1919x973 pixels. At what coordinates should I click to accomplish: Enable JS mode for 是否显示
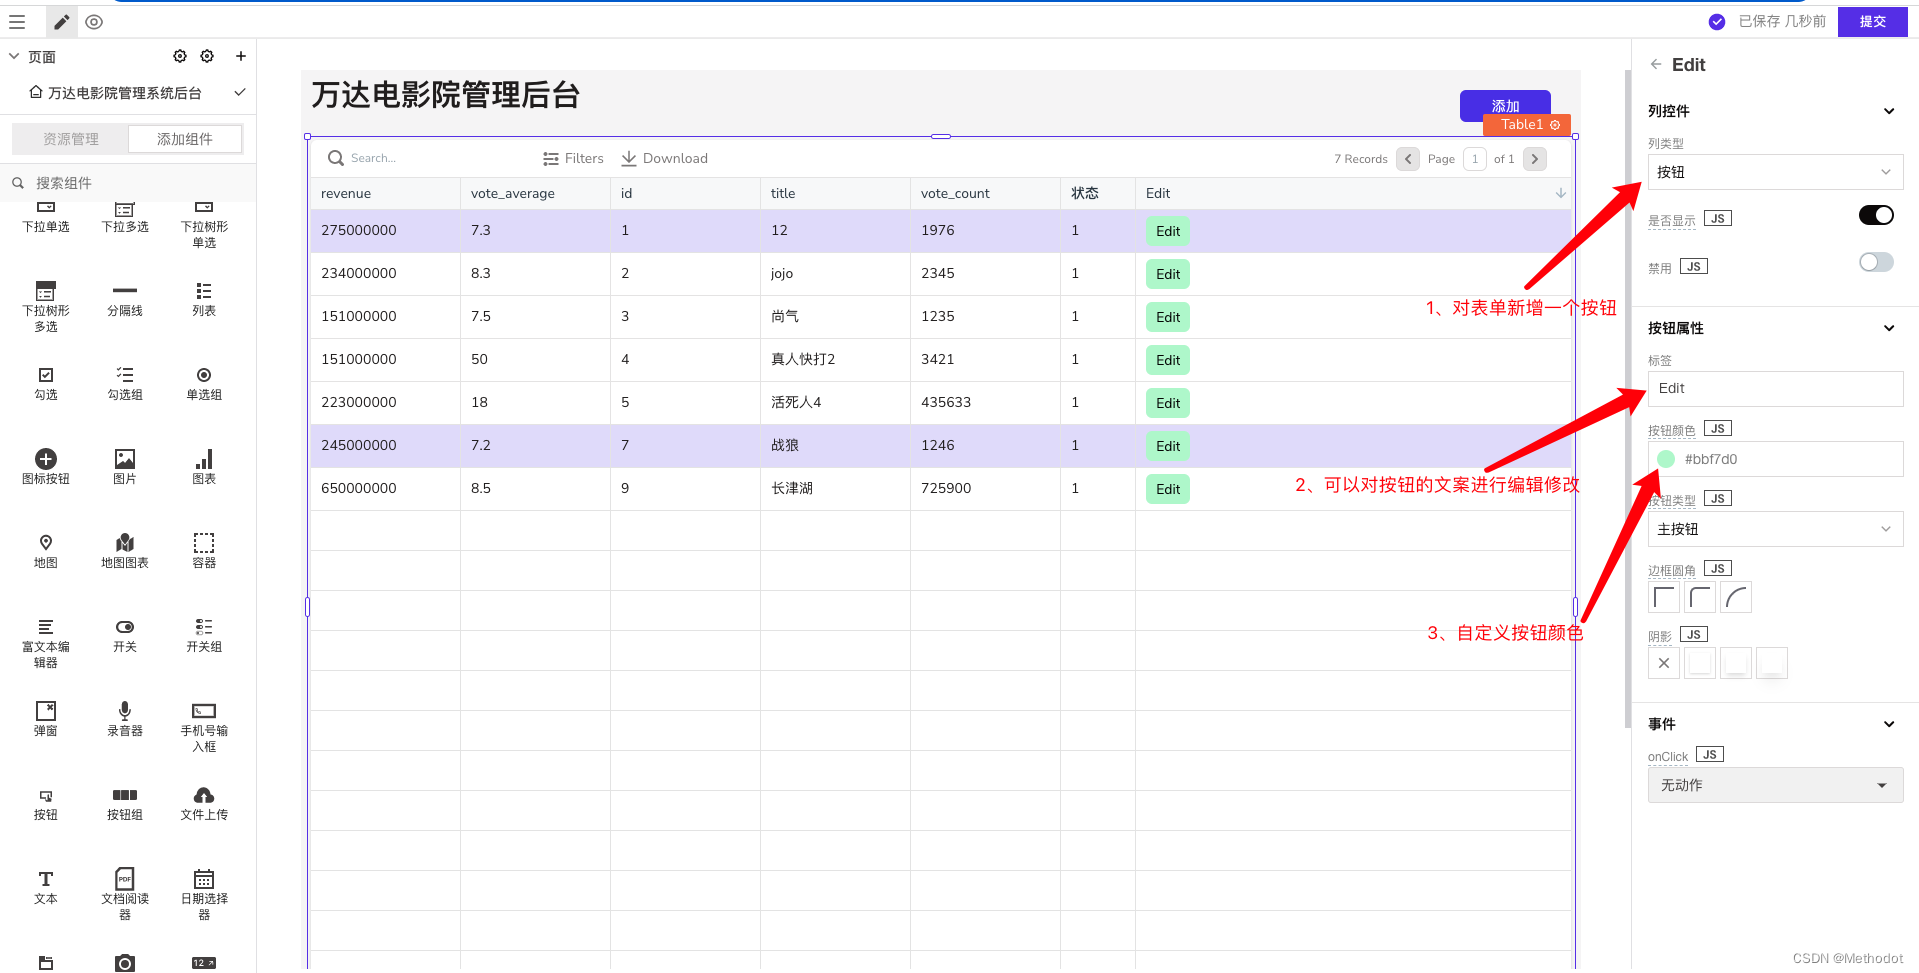1718,219
